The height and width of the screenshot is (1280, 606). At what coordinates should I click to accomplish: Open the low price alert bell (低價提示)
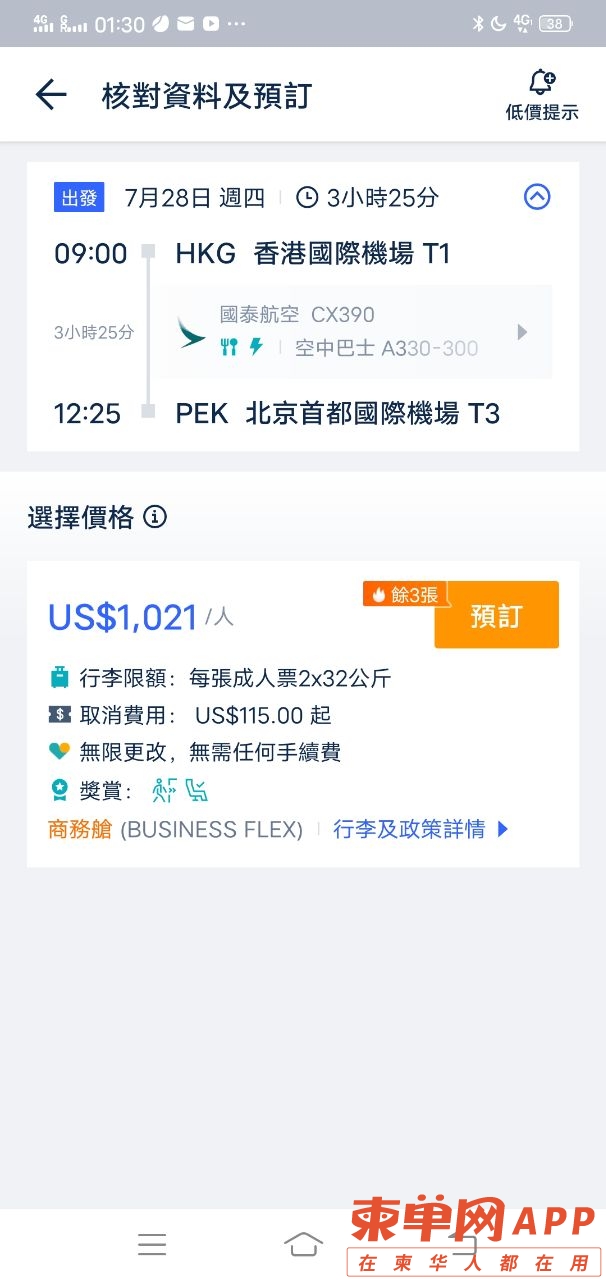pyautogui.click(x=542, y=95)
